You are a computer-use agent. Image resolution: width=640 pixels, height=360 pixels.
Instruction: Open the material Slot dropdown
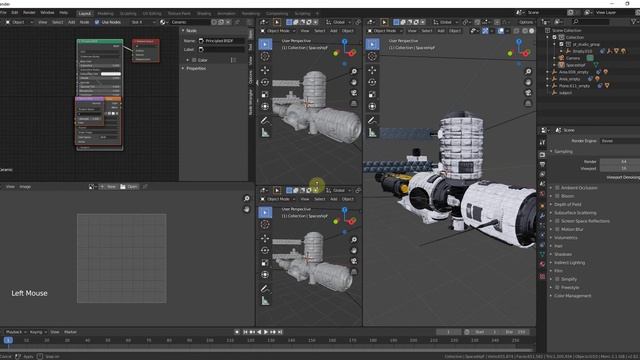pyautogui.click(x=142, y=22)
